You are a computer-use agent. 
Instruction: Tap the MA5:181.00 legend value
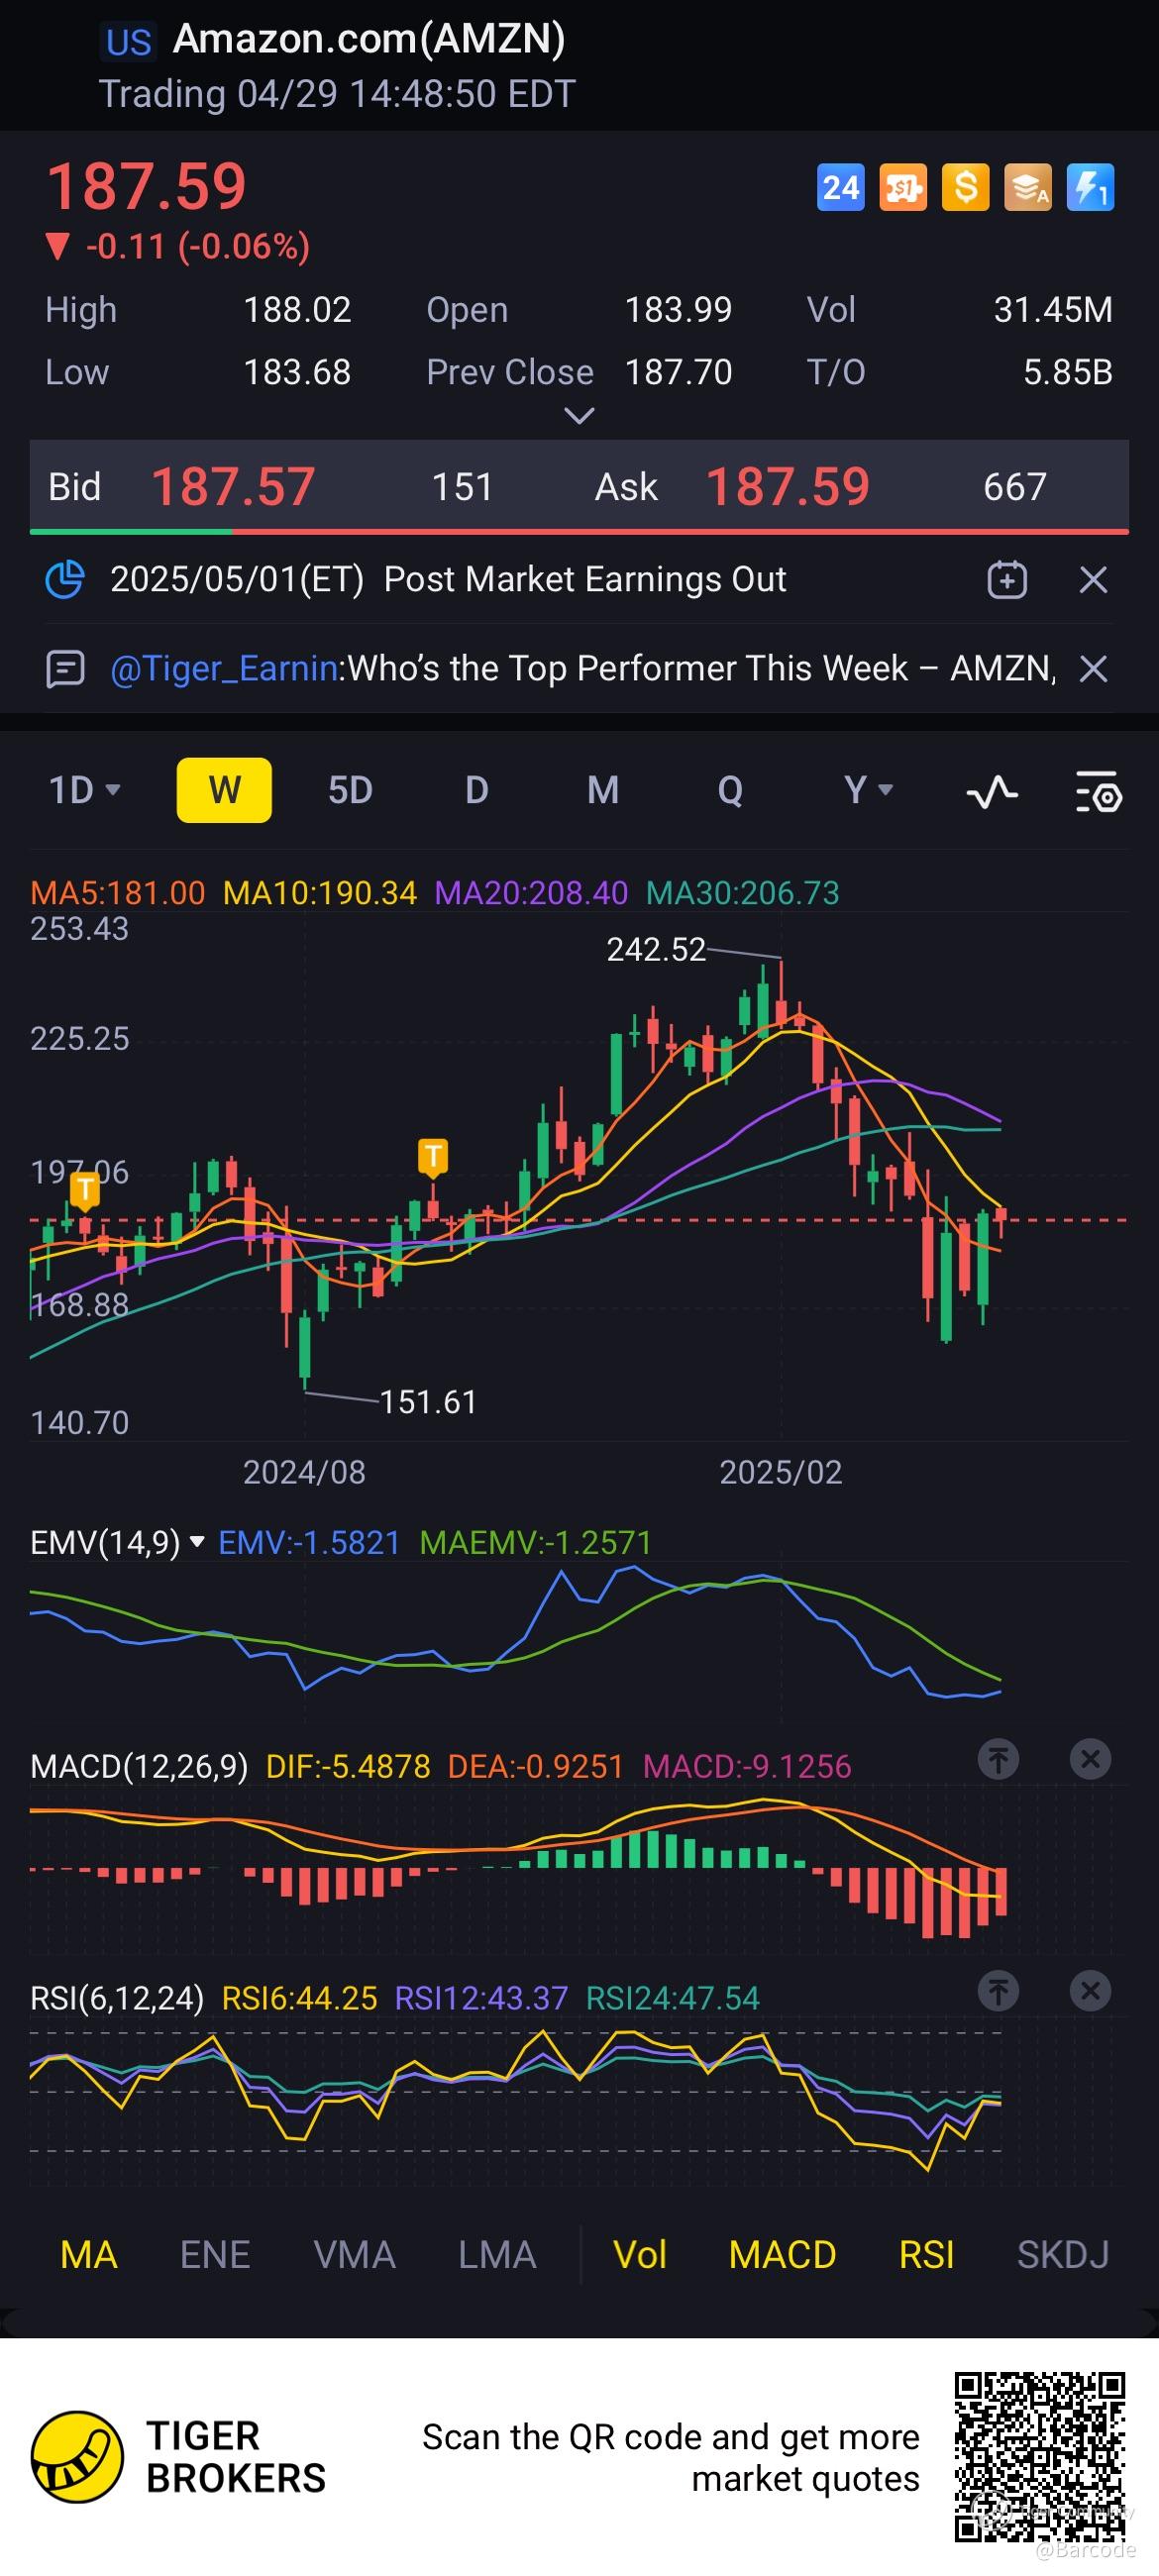click(118, 892)
